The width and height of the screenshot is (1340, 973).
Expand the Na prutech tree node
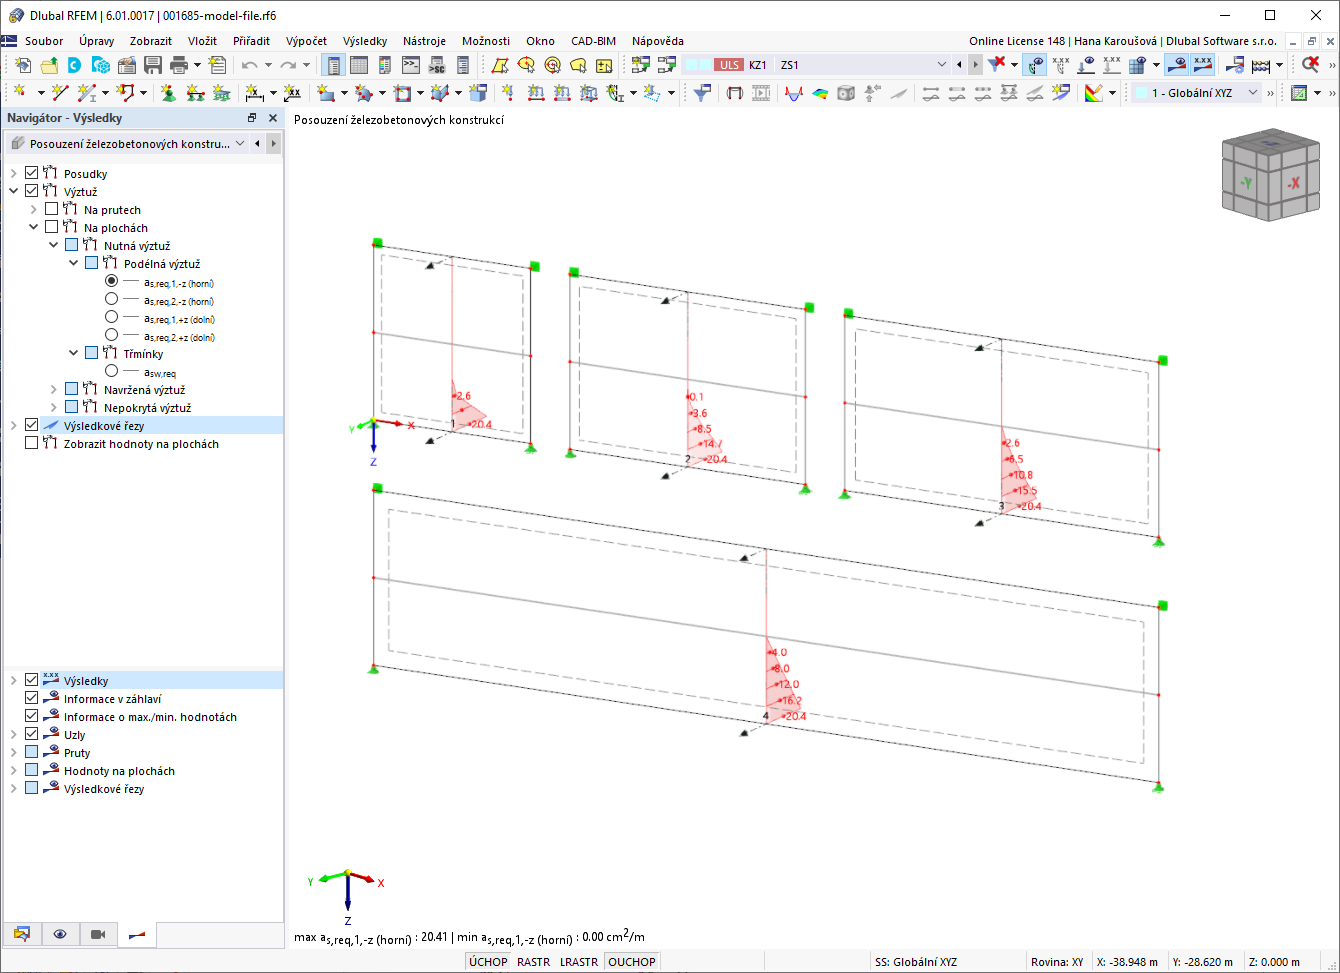click(34, 210)
